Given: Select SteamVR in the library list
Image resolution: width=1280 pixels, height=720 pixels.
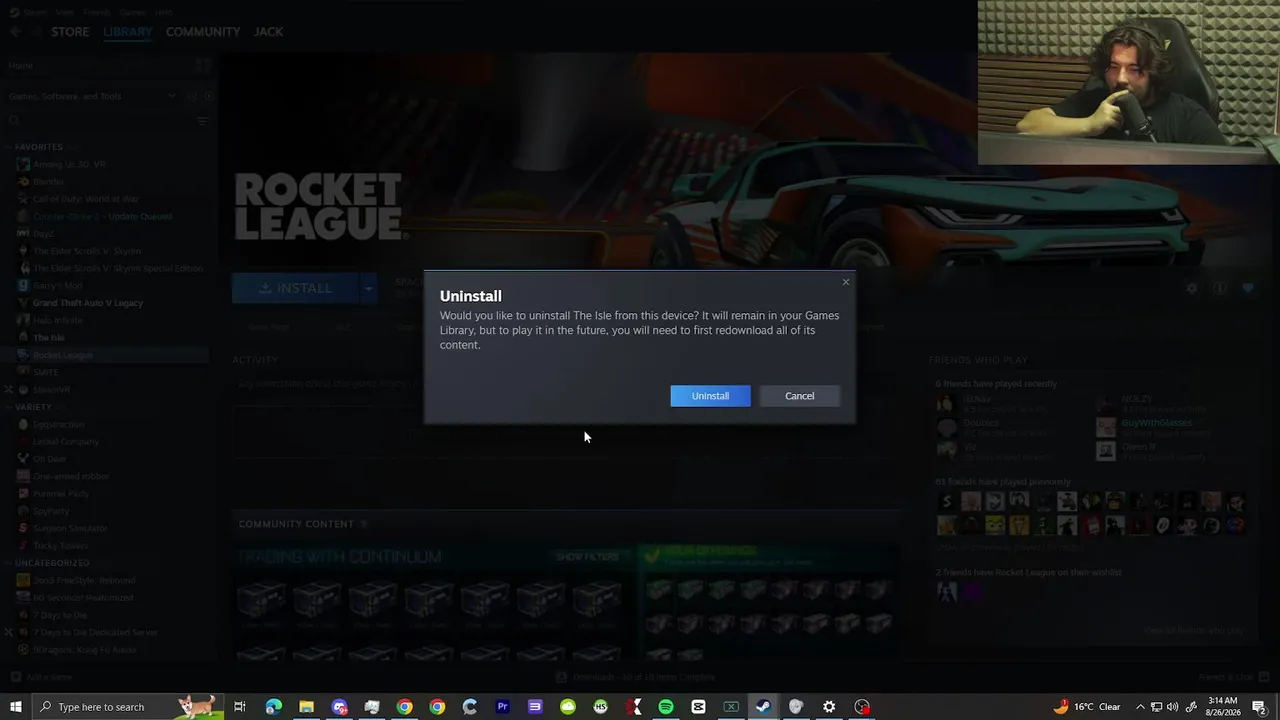Looking at the screenshot, I should (51, 389).
